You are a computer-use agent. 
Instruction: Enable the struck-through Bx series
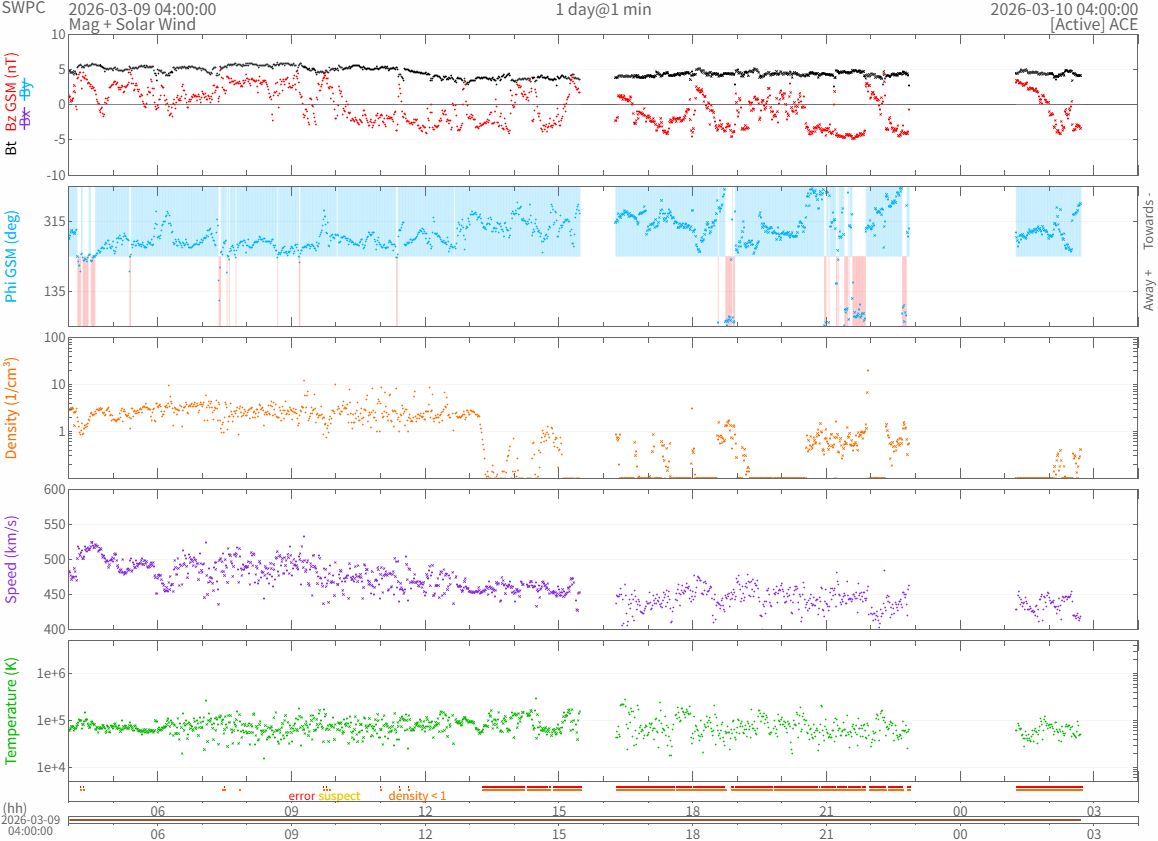point(26,117)
